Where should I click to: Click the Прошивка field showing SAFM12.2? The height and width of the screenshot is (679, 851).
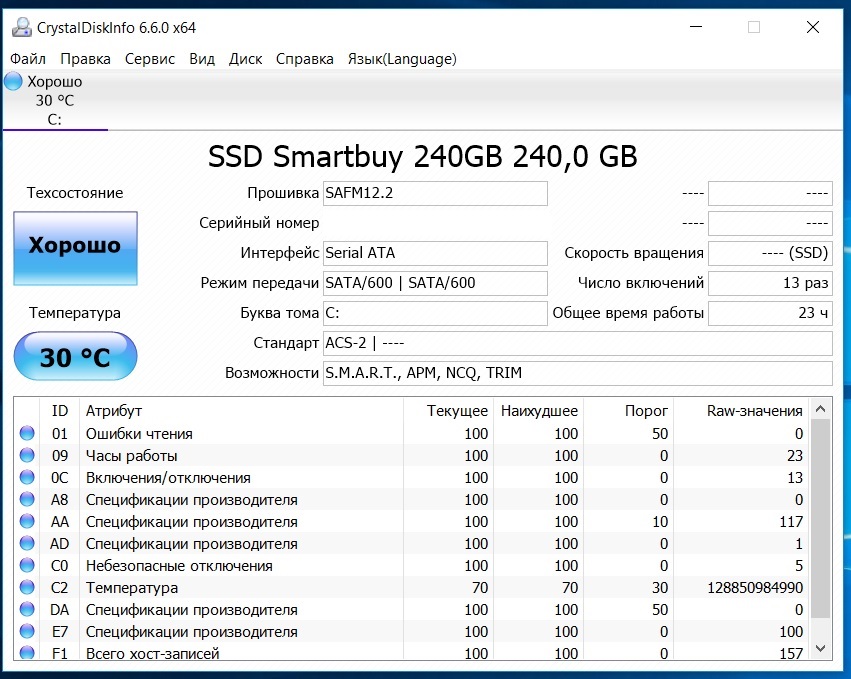[x=435, y=193]
